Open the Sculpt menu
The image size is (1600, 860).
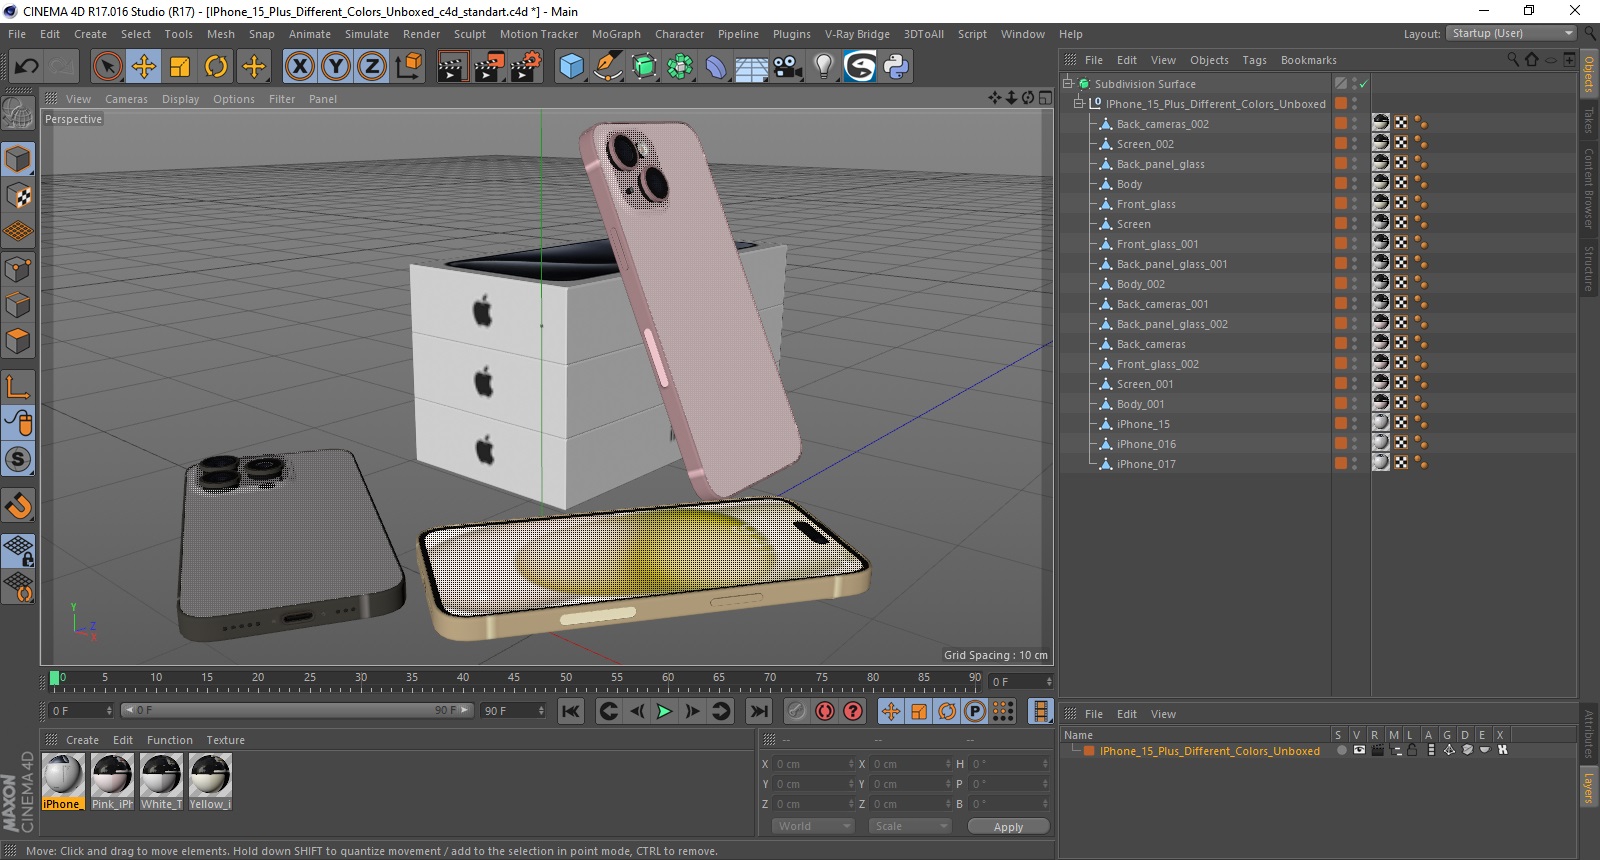[469, 34]
